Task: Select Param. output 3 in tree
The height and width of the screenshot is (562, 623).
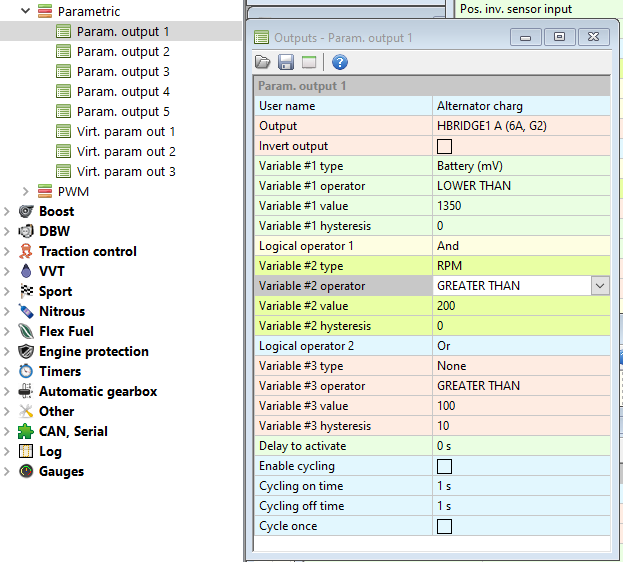Action: [123, 72]
